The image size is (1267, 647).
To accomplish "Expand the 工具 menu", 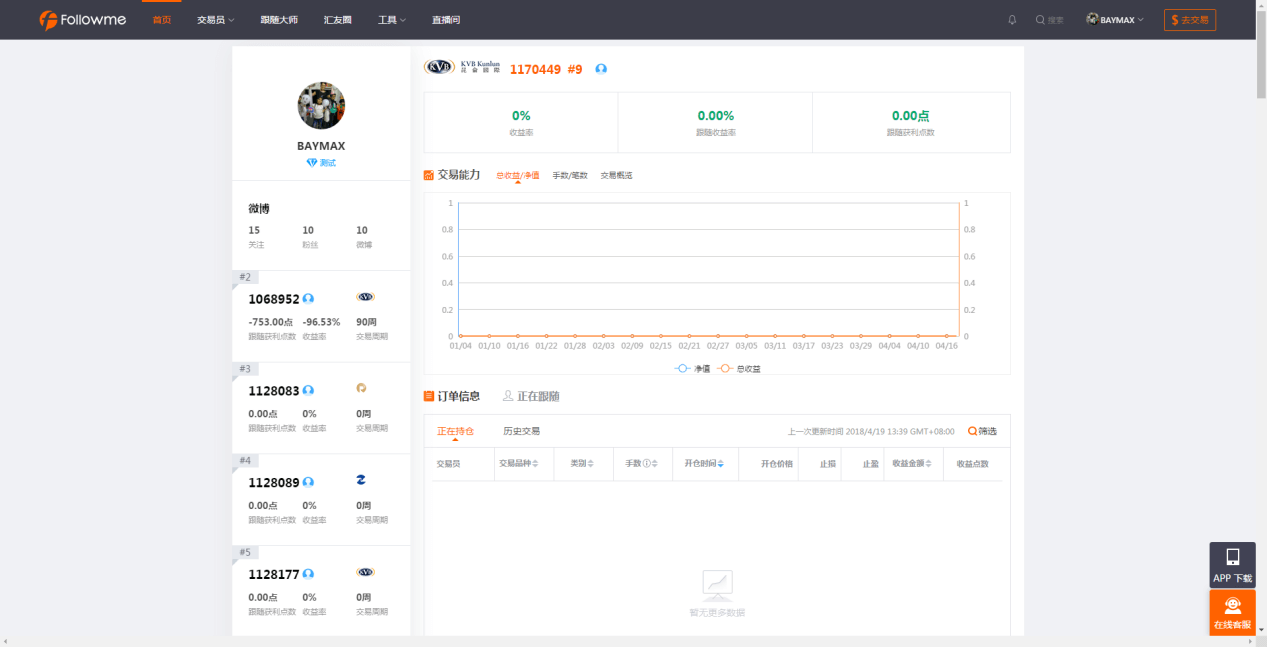I will pyautogui.click(x=392, y=20).
